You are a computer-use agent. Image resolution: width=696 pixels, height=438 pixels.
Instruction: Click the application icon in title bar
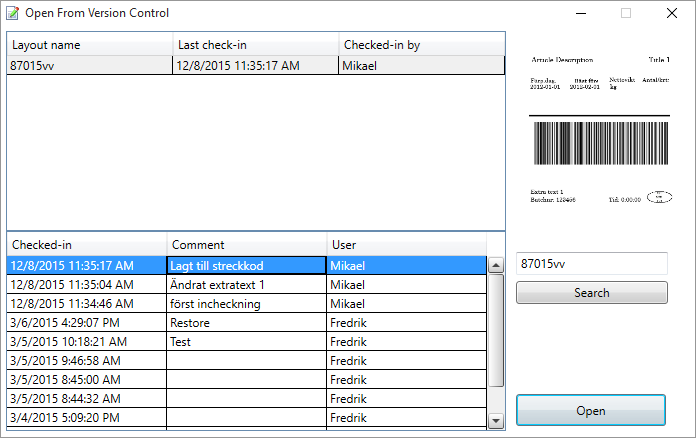point(12,13)
